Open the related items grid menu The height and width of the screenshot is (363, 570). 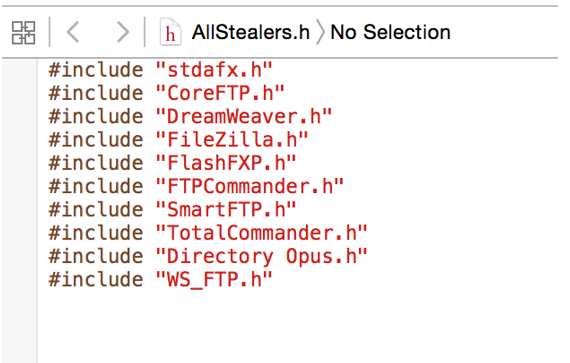(23, 33)
